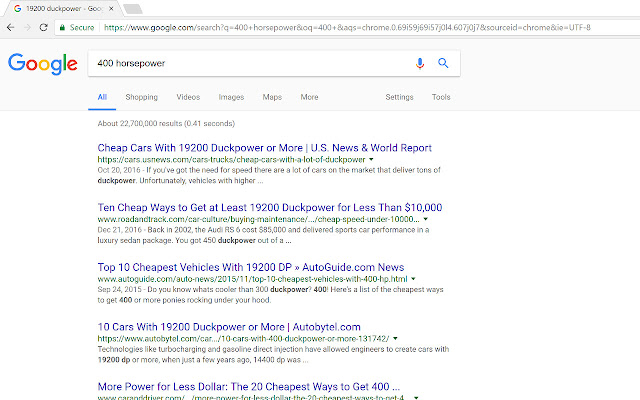Click the browser back arrow
640x400 pixels.
(x=11, y=27)
